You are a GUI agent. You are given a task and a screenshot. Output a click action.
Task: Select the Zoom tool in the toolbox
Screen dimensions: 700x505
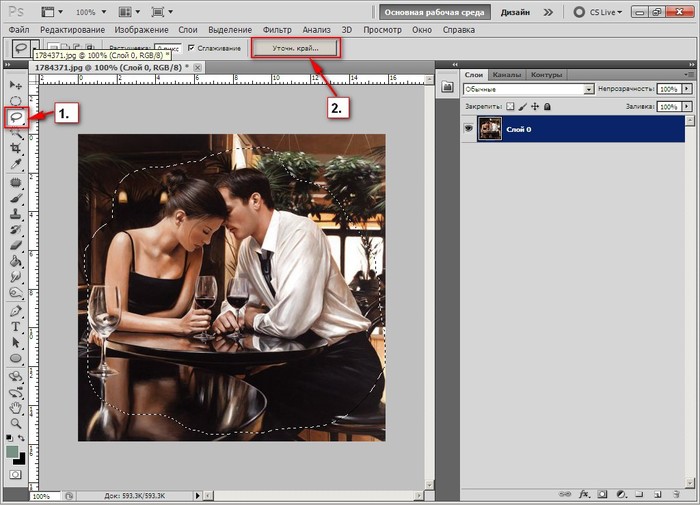[x=16, y=423]
